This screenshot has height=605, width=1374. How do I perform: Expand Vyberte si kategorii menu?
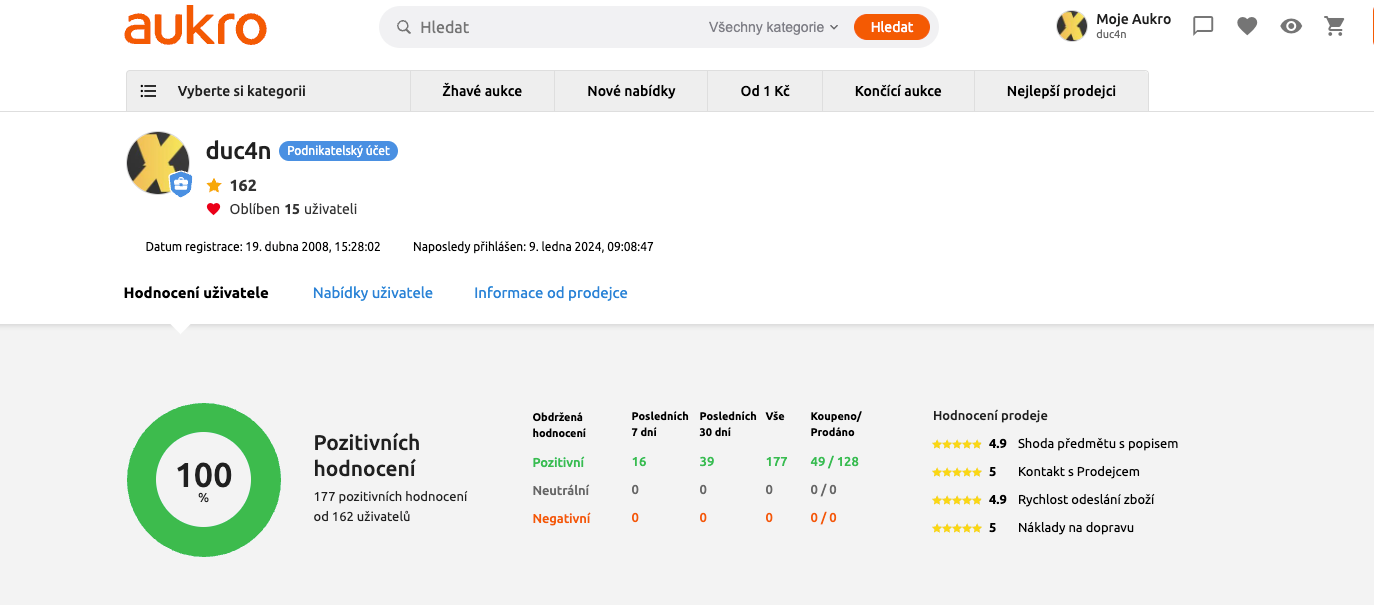point(241,91)
